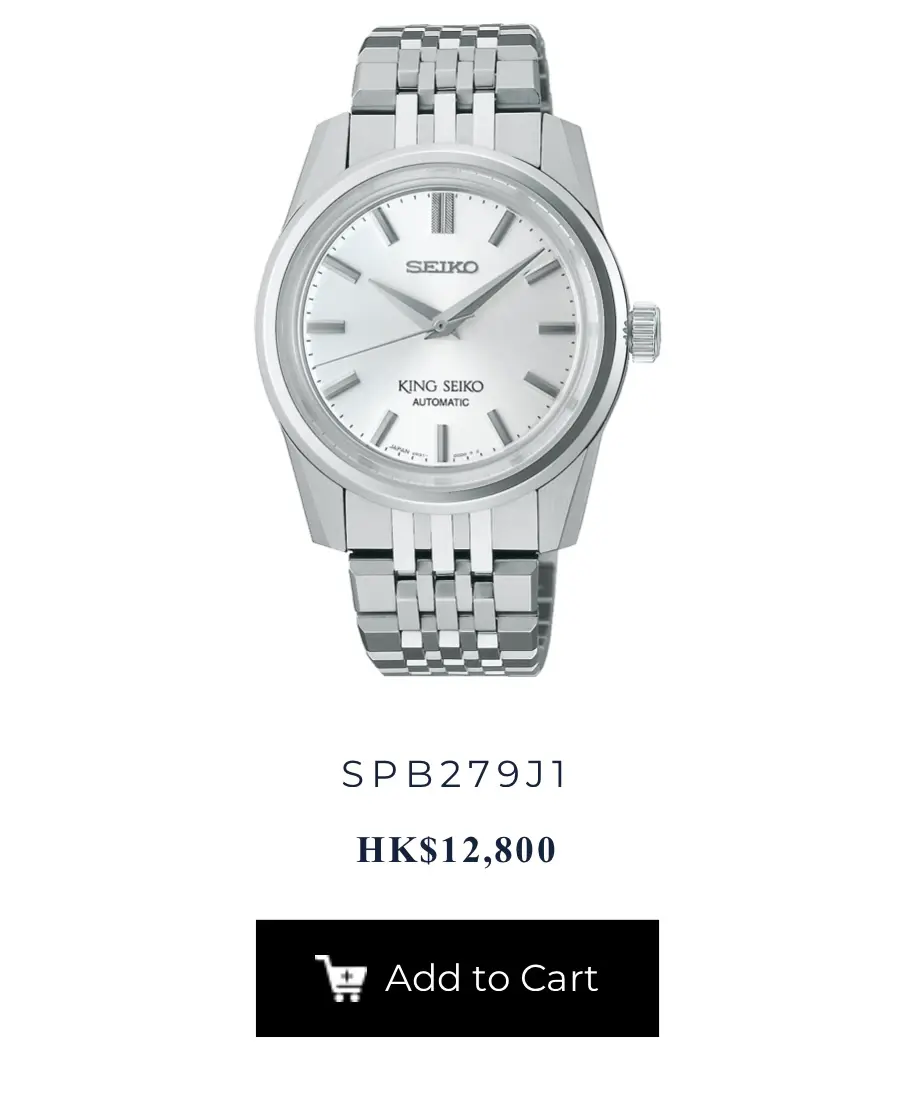Image resolution: width=918 pixels, height=1112 pixels.
Task: Click the double 12 o'clock hour marker
Action: coord(441,211)
